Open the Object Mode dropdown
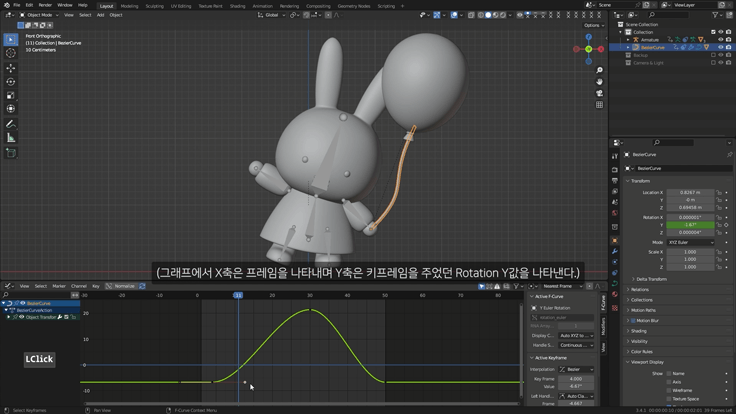 tap(39, 15)
